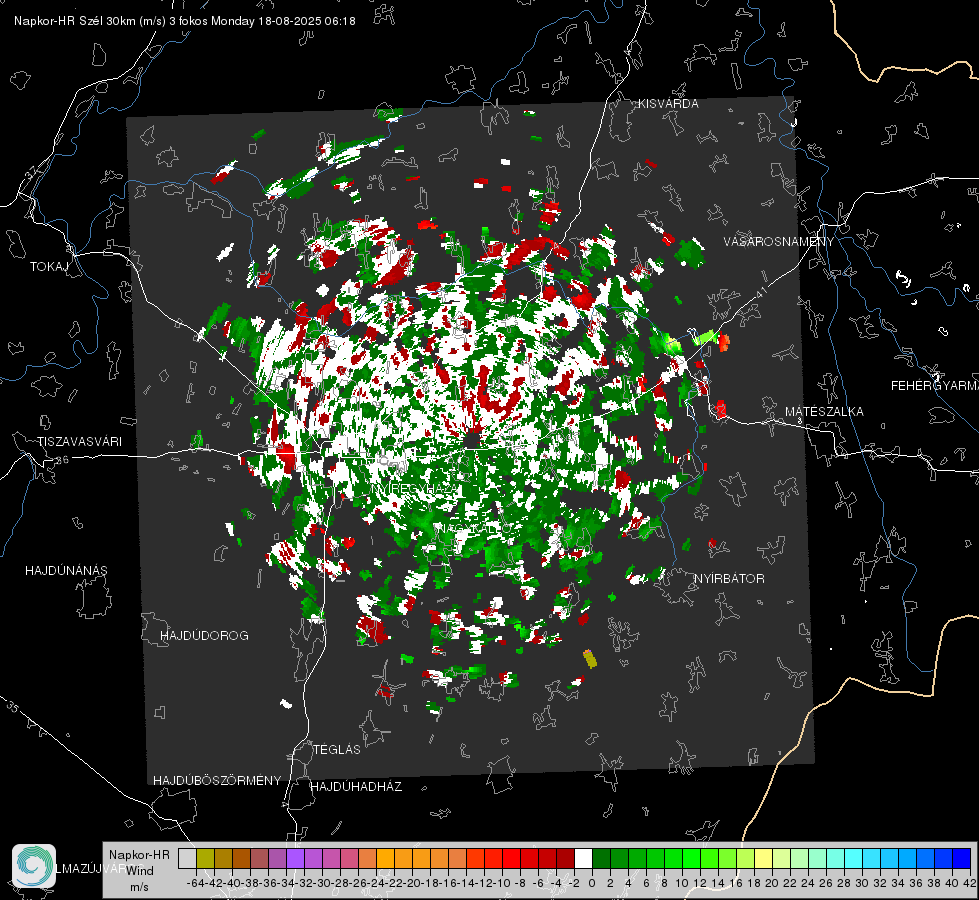Click the HAJDÚDOROG town label
The height and width of the screenshot is (900, 979).
pyautogui.click(x=204, y=636)
